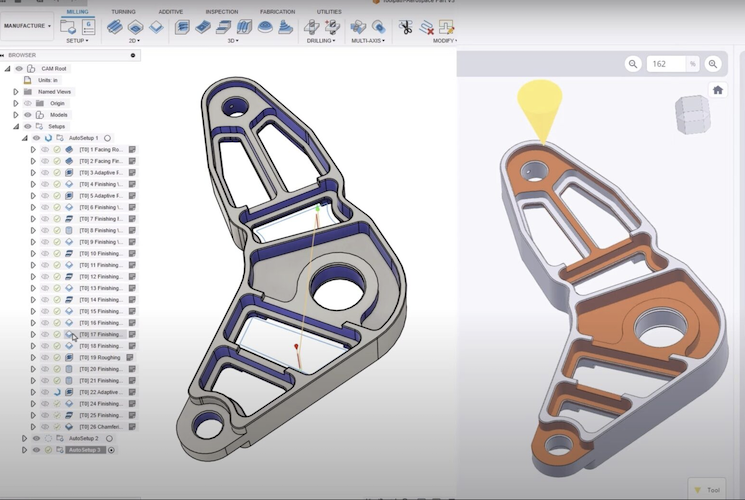
Task: Select the 3D Steep and Shallow icon
Action: (x=223, y=27)
